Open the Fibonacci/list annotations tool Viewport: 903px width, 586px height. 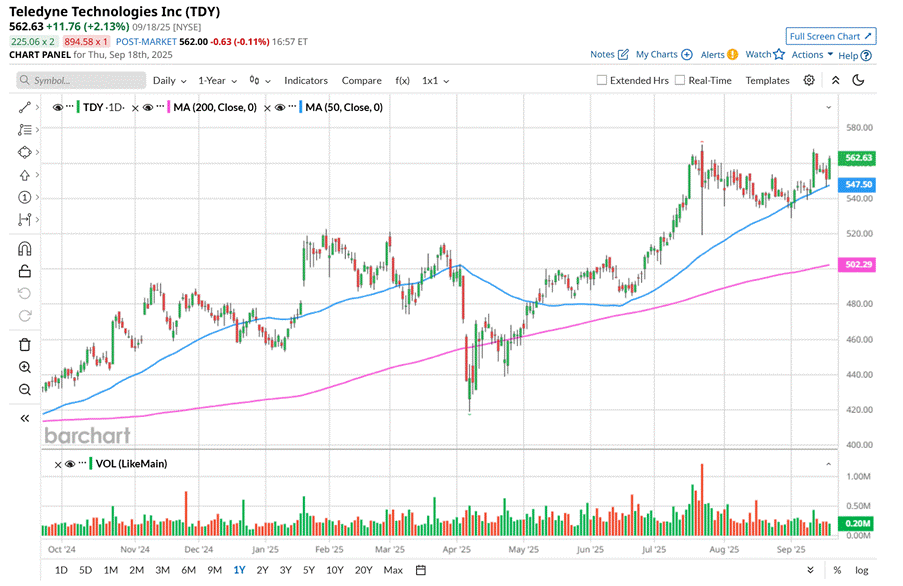[24, 130]
